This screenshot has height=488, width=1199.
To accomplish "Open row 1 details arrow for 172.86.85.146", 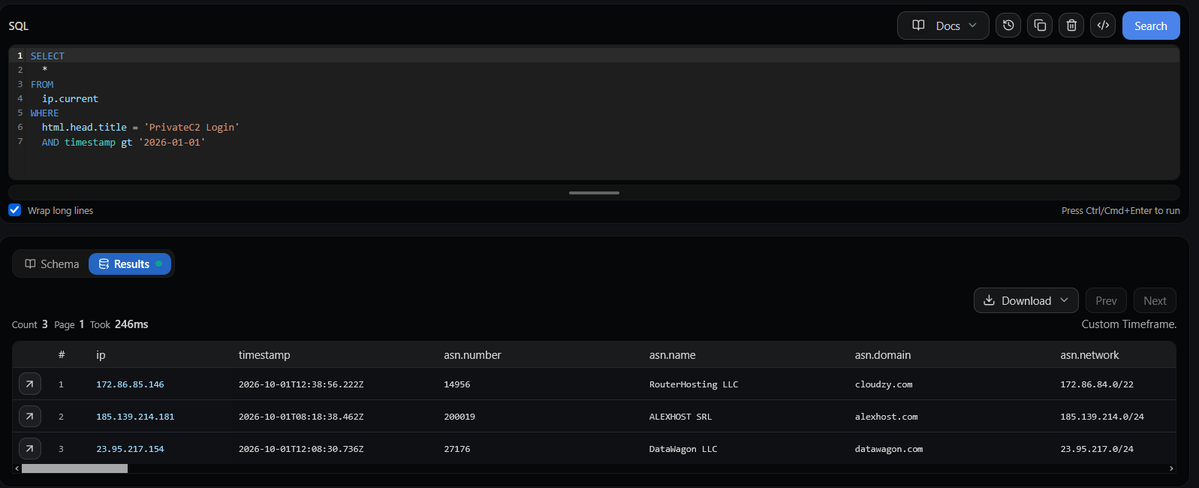I will [x=29, y=384].
